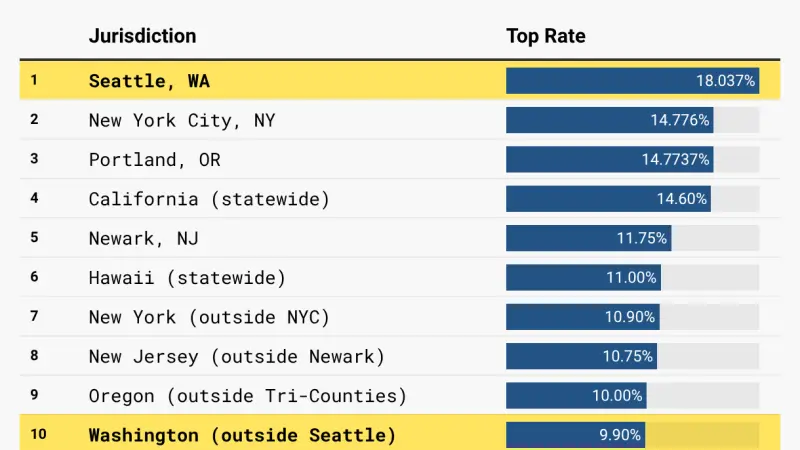The width and height of the screenshot is (800, 450).
Task: Select the 11.00% Hawaii bar
Action: click(583, 277)
